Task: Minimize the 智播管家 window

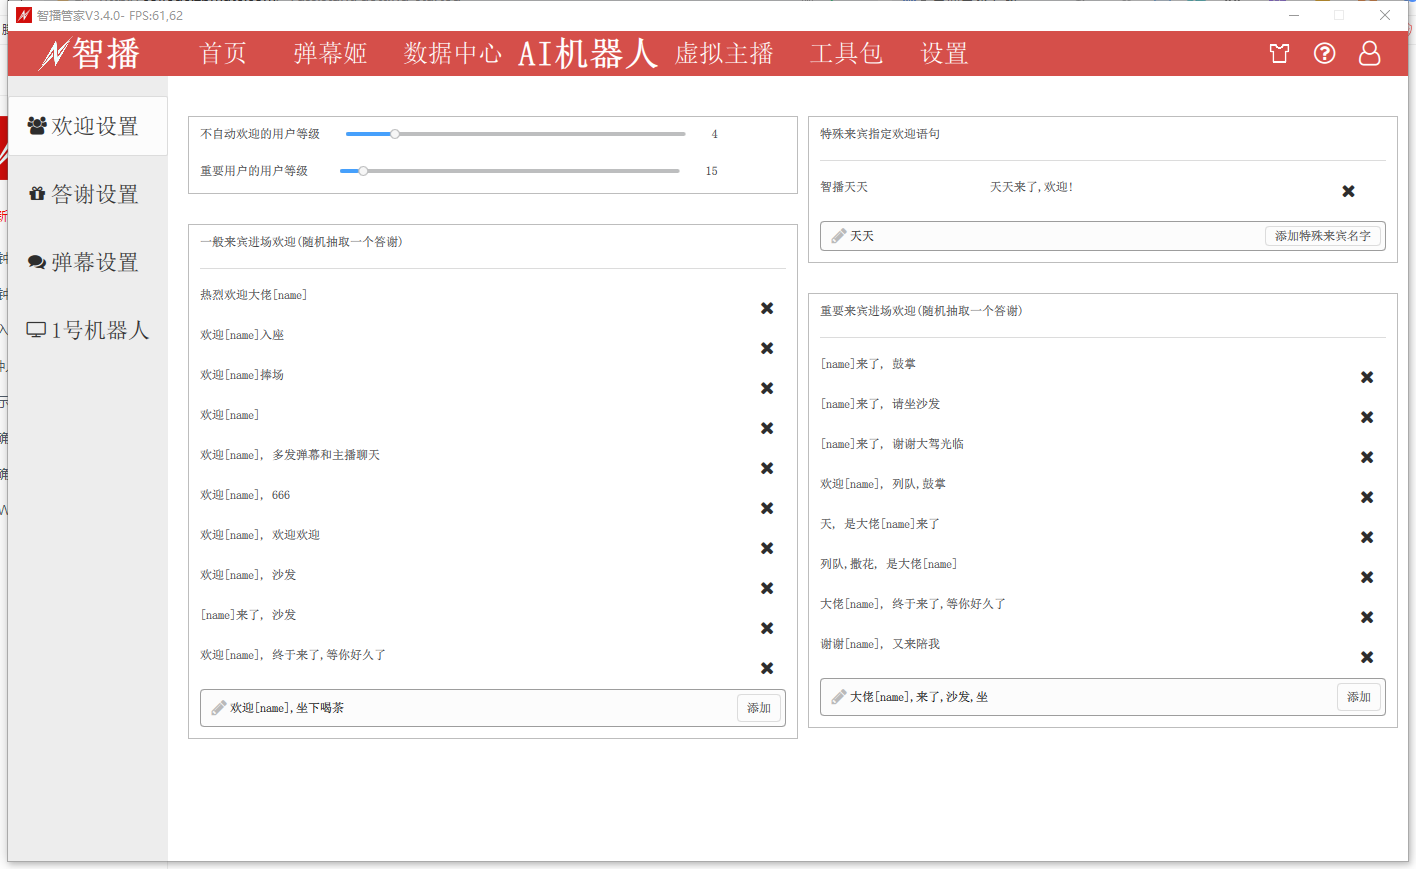Action: point(1293,15)
